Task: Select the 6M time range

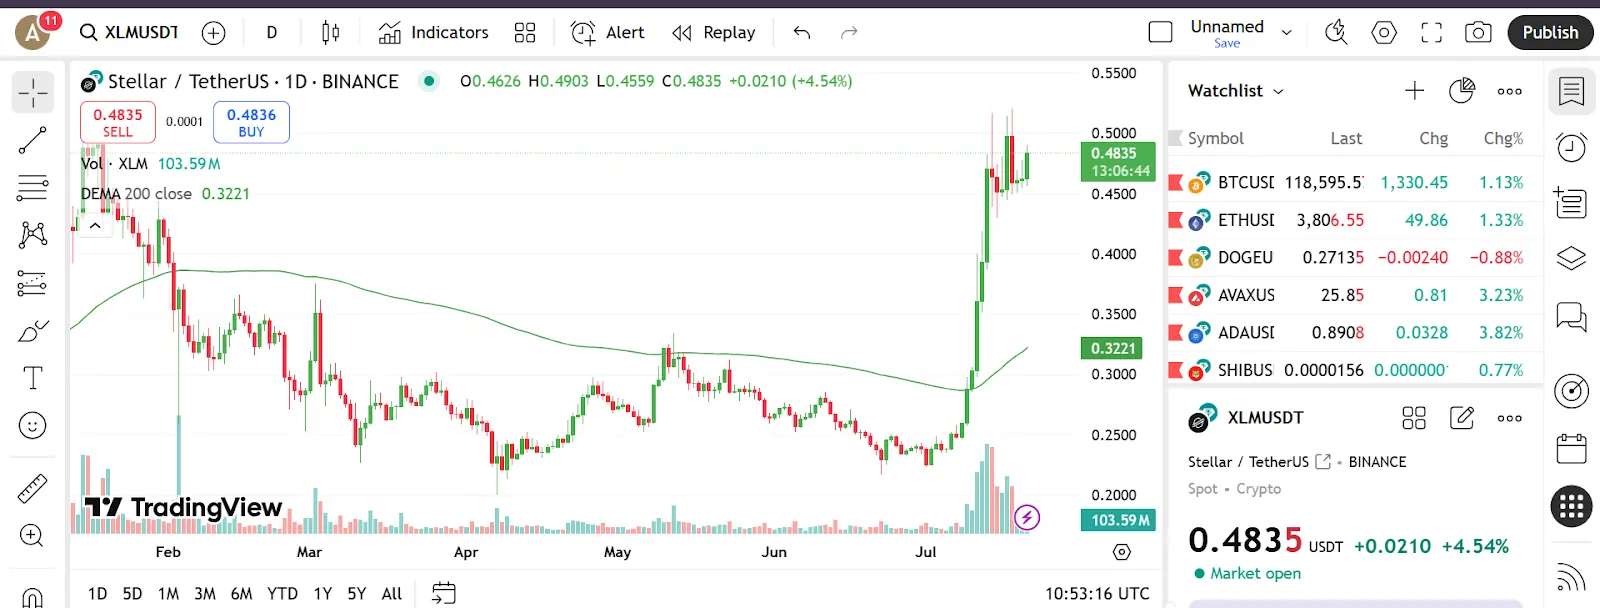Action: (x=241, y=593)
